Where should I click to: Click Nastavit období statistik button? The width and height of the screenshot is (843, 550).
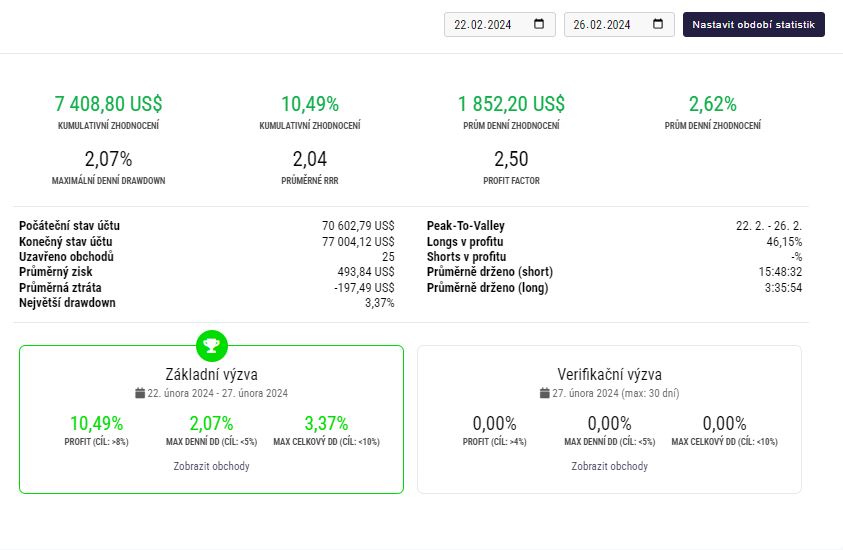[x=754, y=25]
